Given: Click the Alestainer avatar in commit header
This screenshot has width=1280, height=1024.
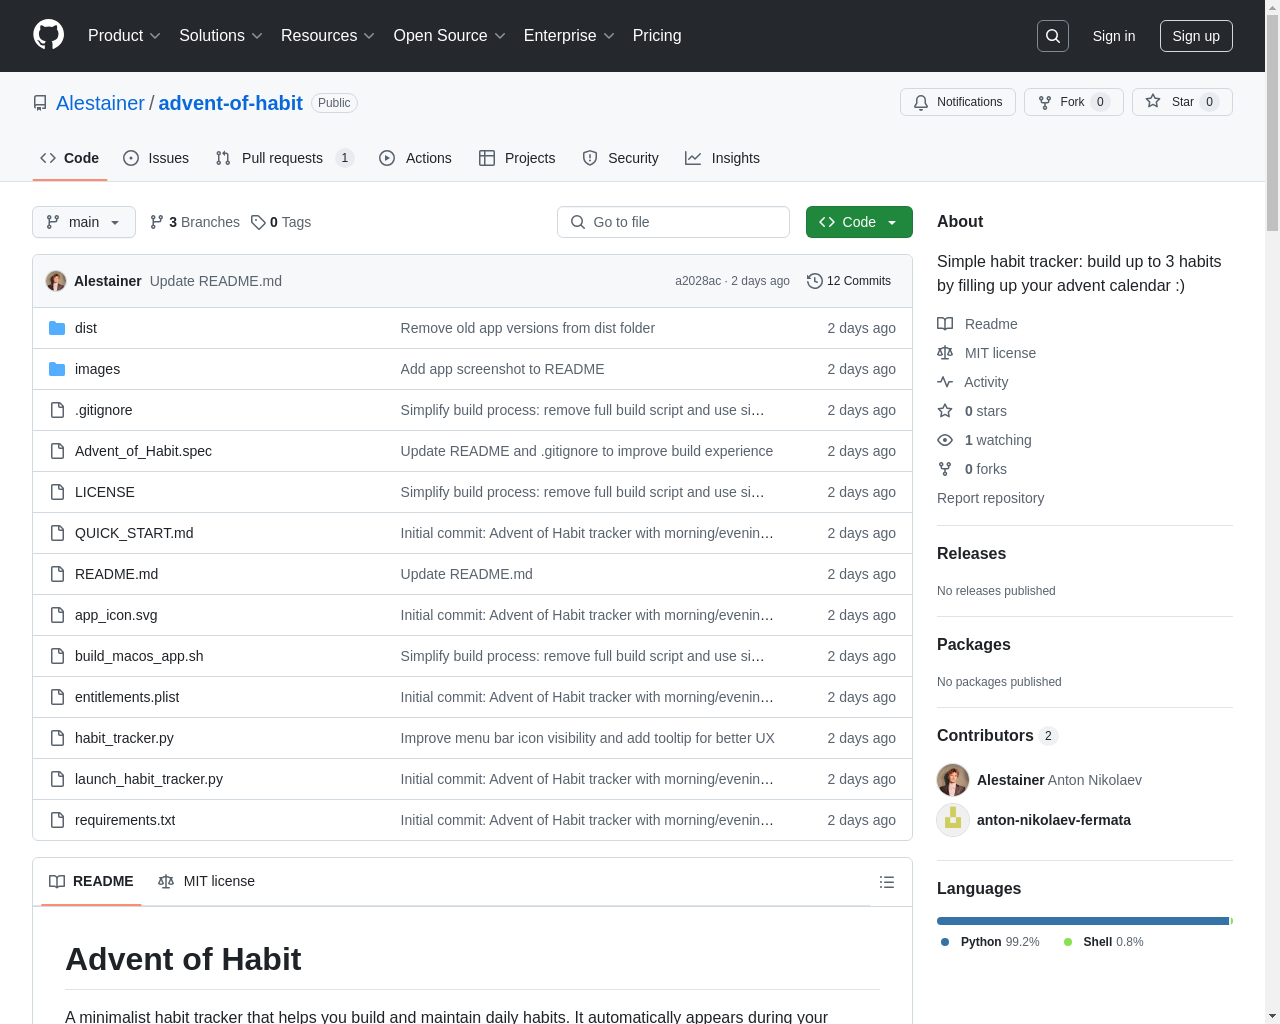Looking at the screenshot, I should pyautogui.click(x=56, y=281).
